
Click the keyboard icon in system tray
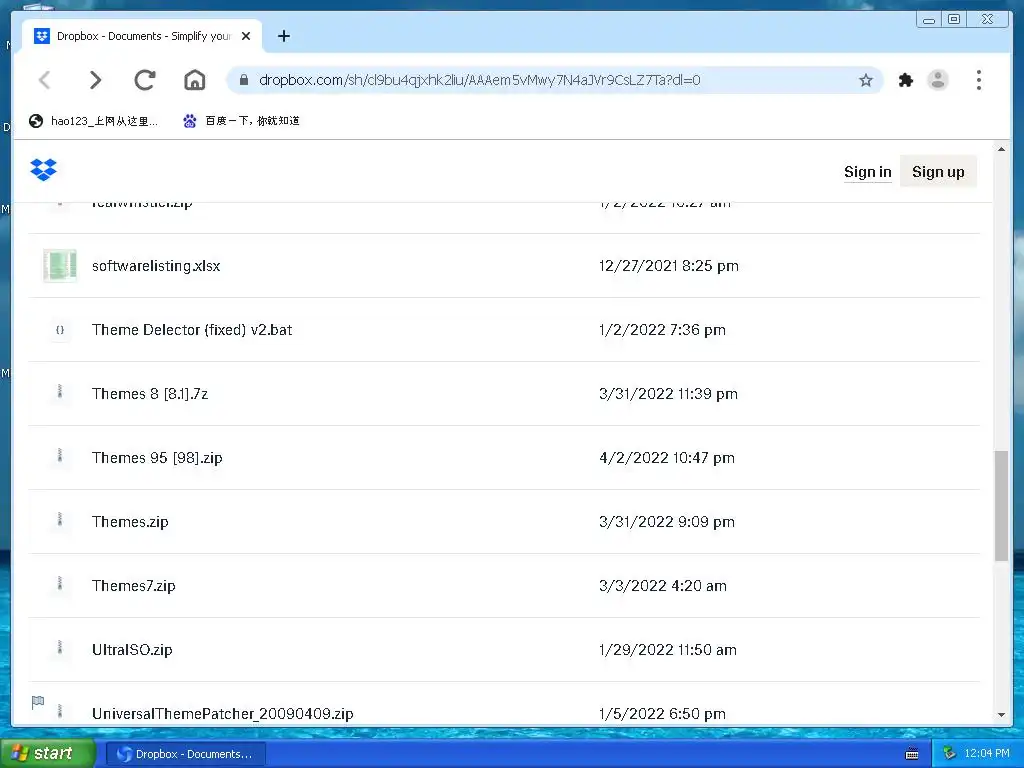click(912, 754)
